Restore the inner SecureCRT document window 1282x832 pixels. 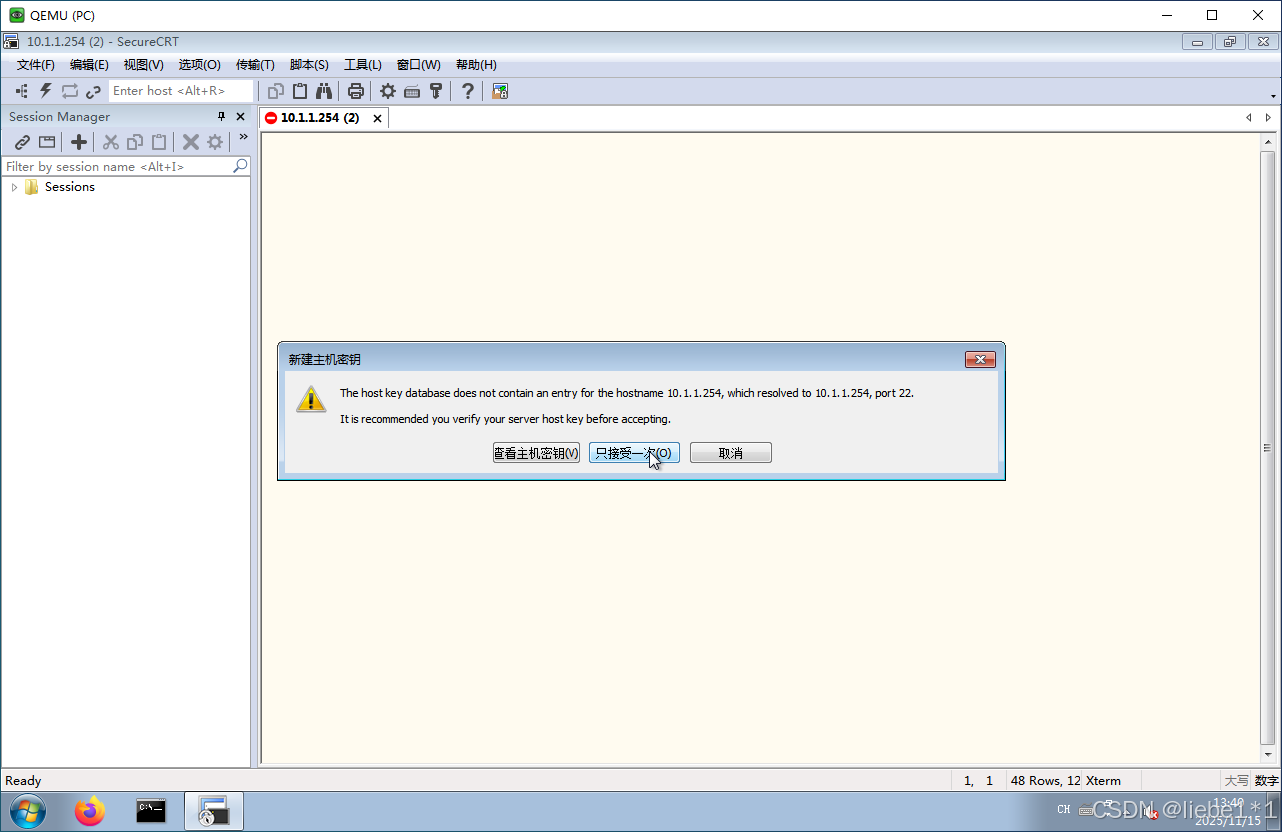tap(1229, 42)
